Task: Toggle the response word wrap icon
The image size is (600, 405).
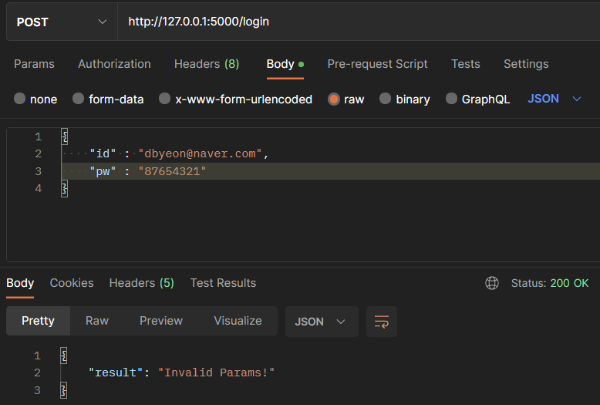Action: coord(382,322)
